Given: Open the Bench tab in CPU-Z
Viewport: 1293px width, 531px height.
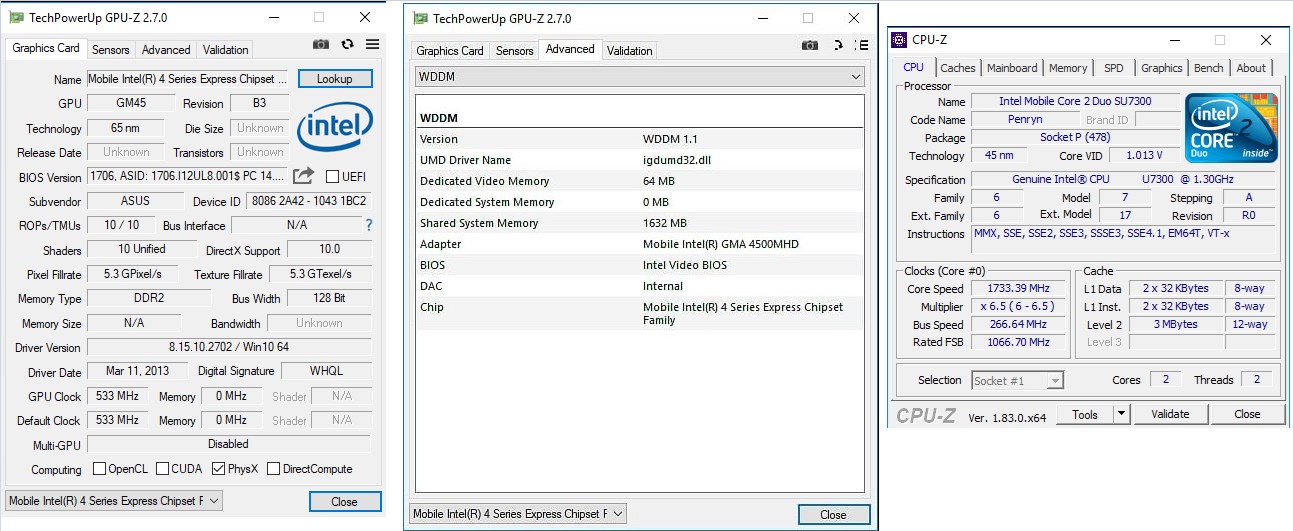Looking at the screenshot, I should click(x=1208, y=68).
